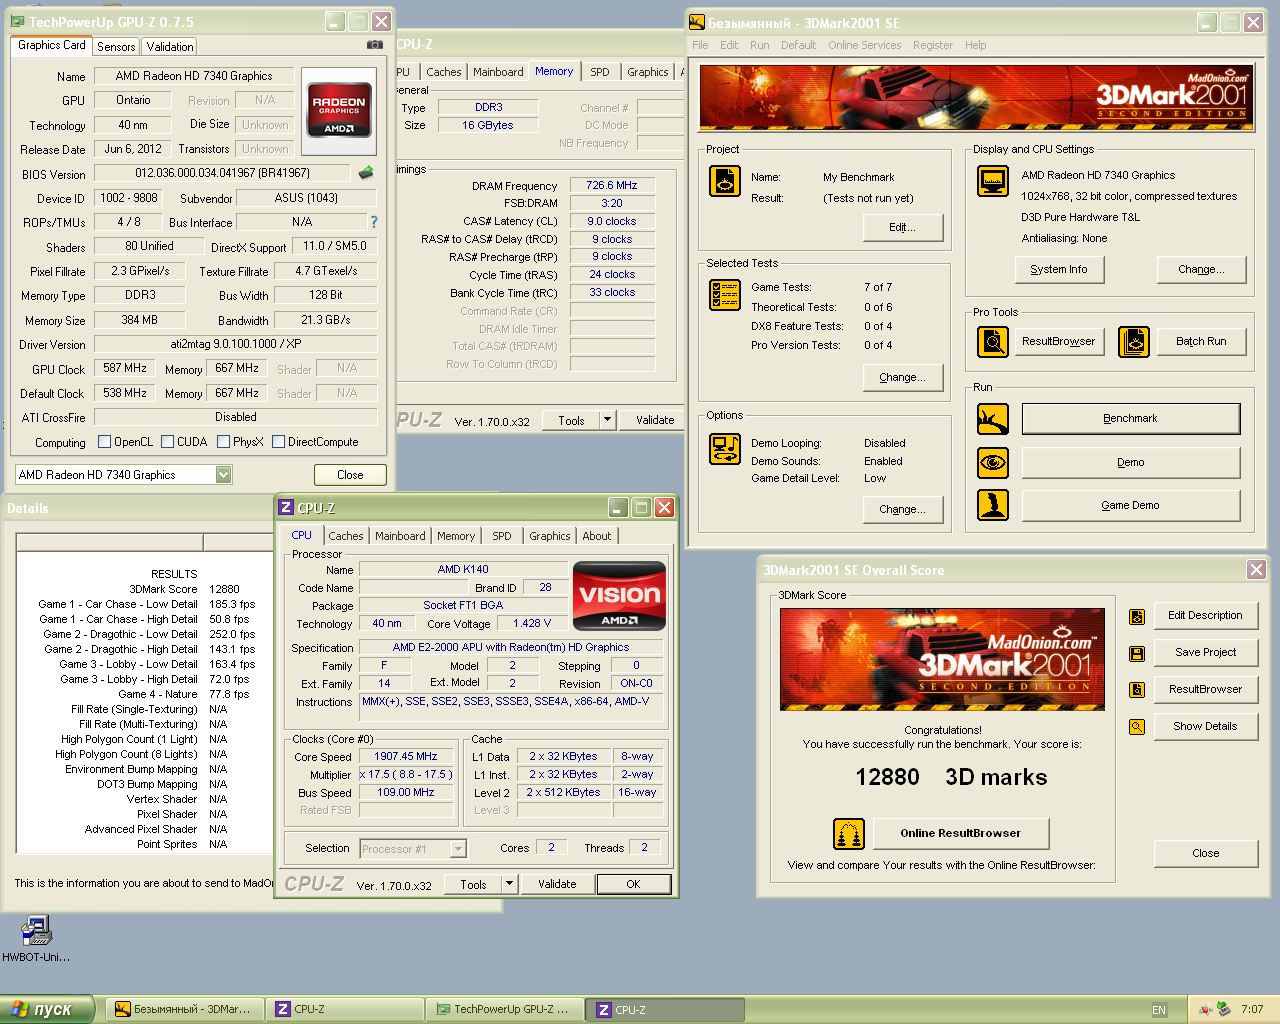Click the GPU name field in GPU-Z

pos(194,76)
